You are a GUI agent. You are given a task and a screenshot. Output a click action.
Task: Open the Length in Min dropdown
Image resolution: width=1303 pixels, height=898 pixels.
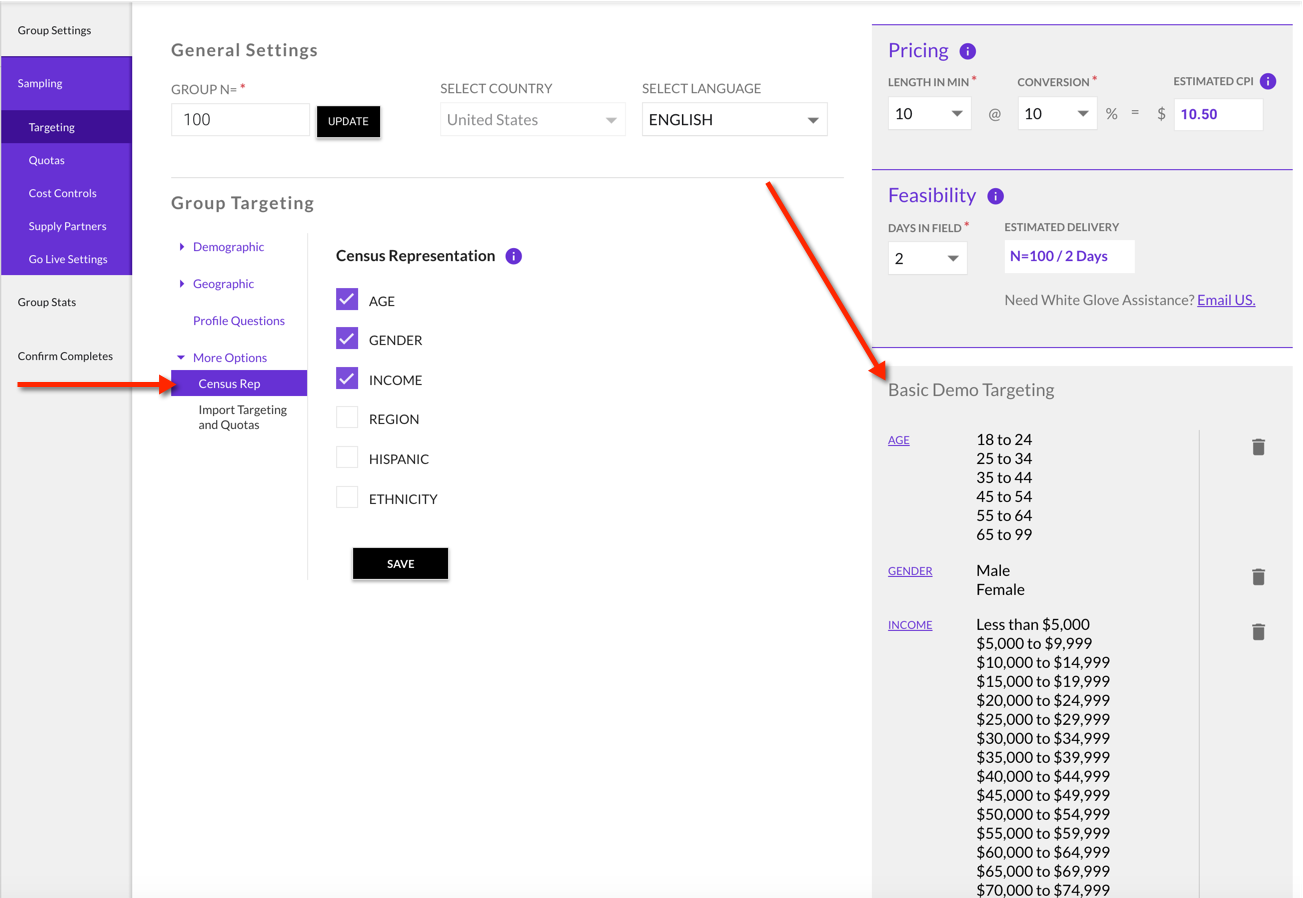point(929,114)
